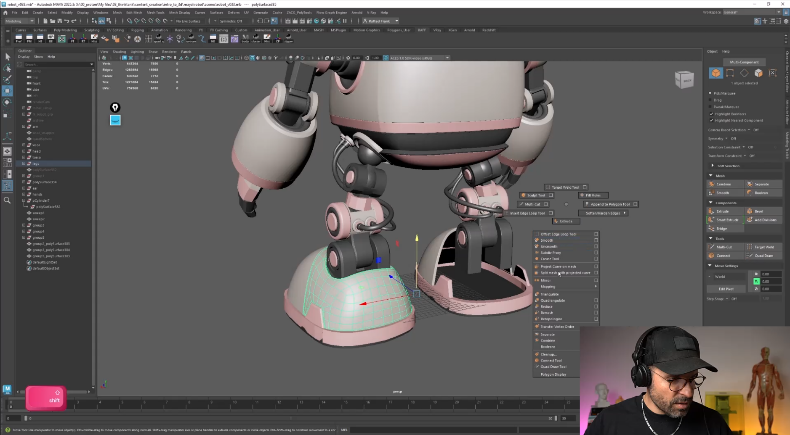Choose Split mesh with projected curve

coord(564,273)
